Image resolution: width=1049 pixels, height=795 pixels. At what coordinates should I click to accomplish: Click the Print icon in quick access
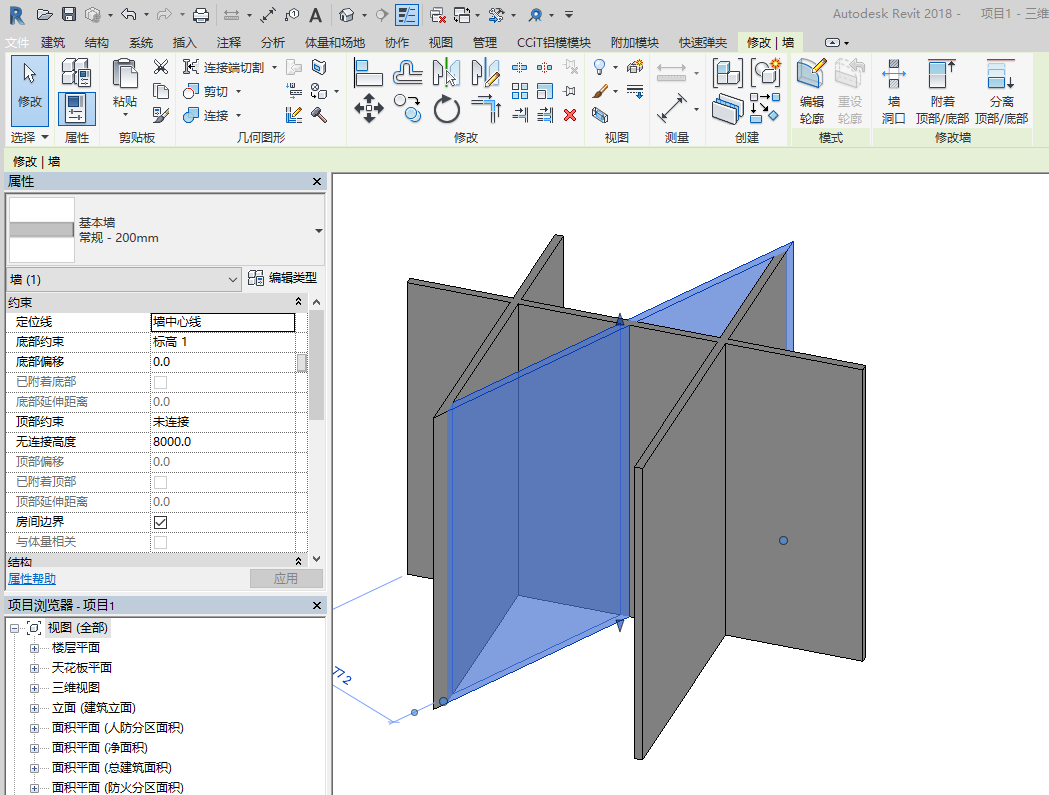click(201, 15)
